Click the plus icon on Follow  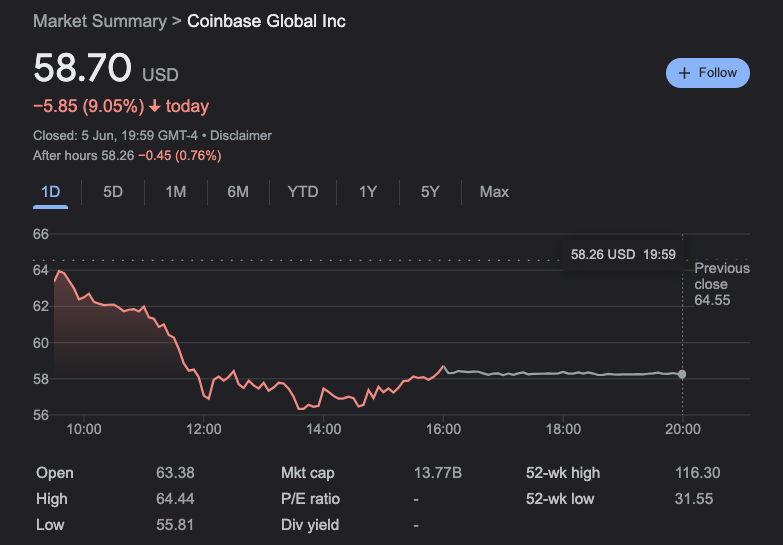[x=684, y=73]
